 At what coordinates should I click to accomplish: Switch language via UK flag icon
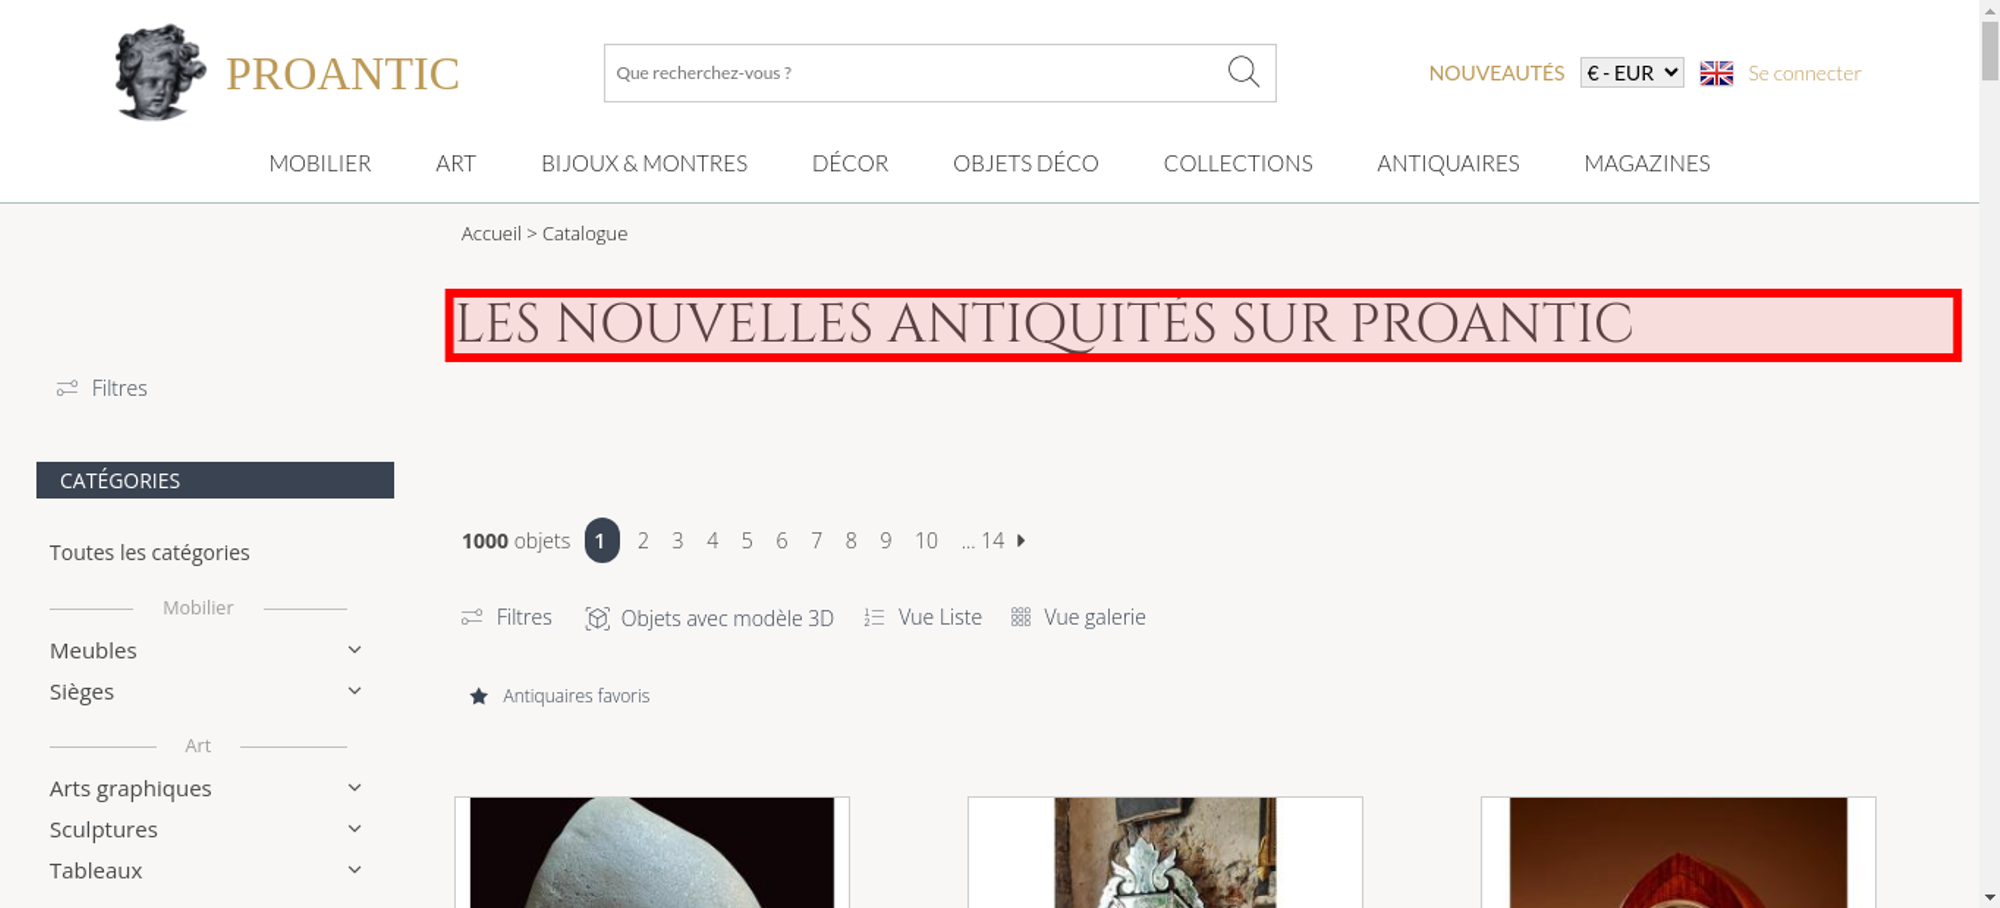[1716, 73]
